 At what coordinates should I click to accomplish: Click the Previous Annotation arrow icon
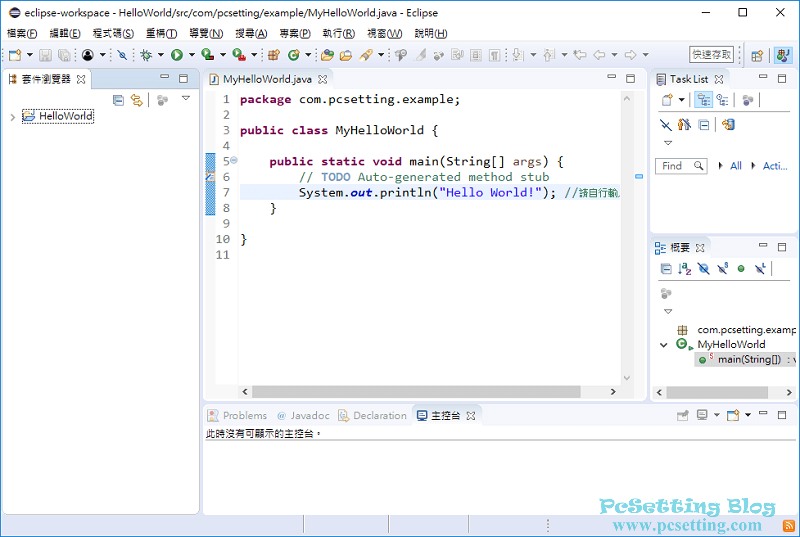pyautogui.click(x=549, y=55)
